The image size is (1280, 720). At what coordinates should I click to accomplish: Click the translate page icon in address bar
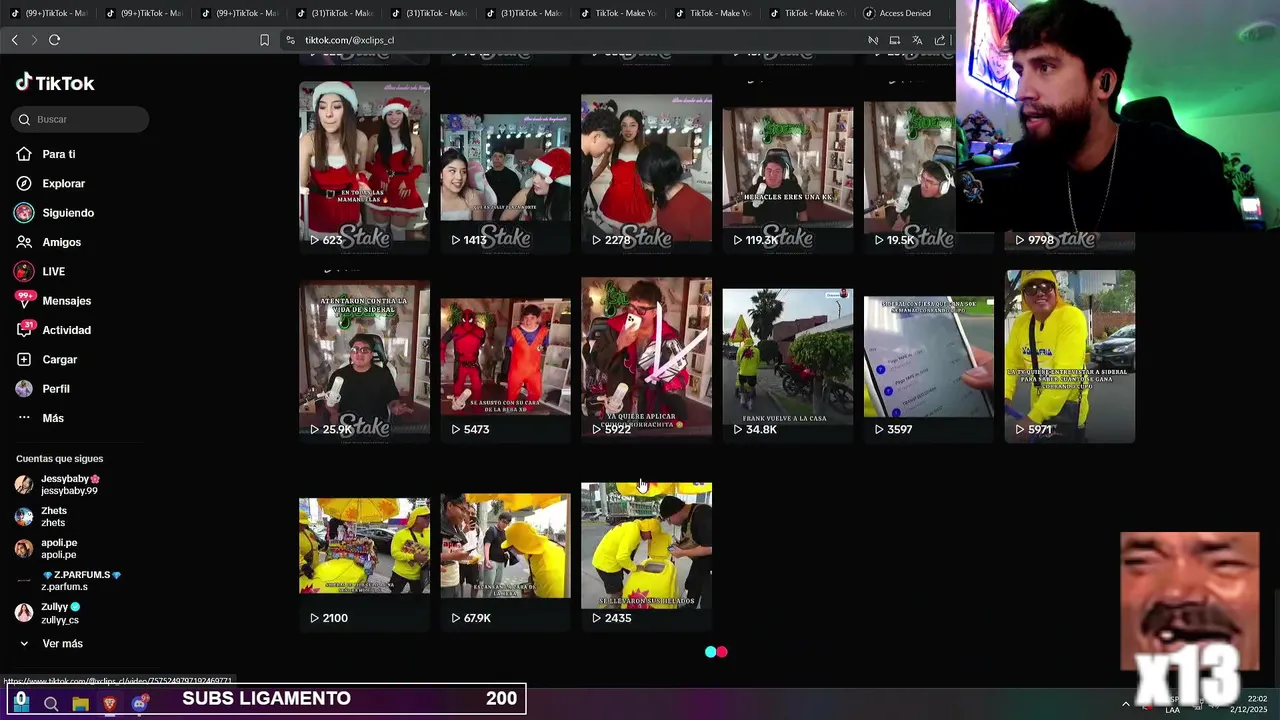click(917, 40)
